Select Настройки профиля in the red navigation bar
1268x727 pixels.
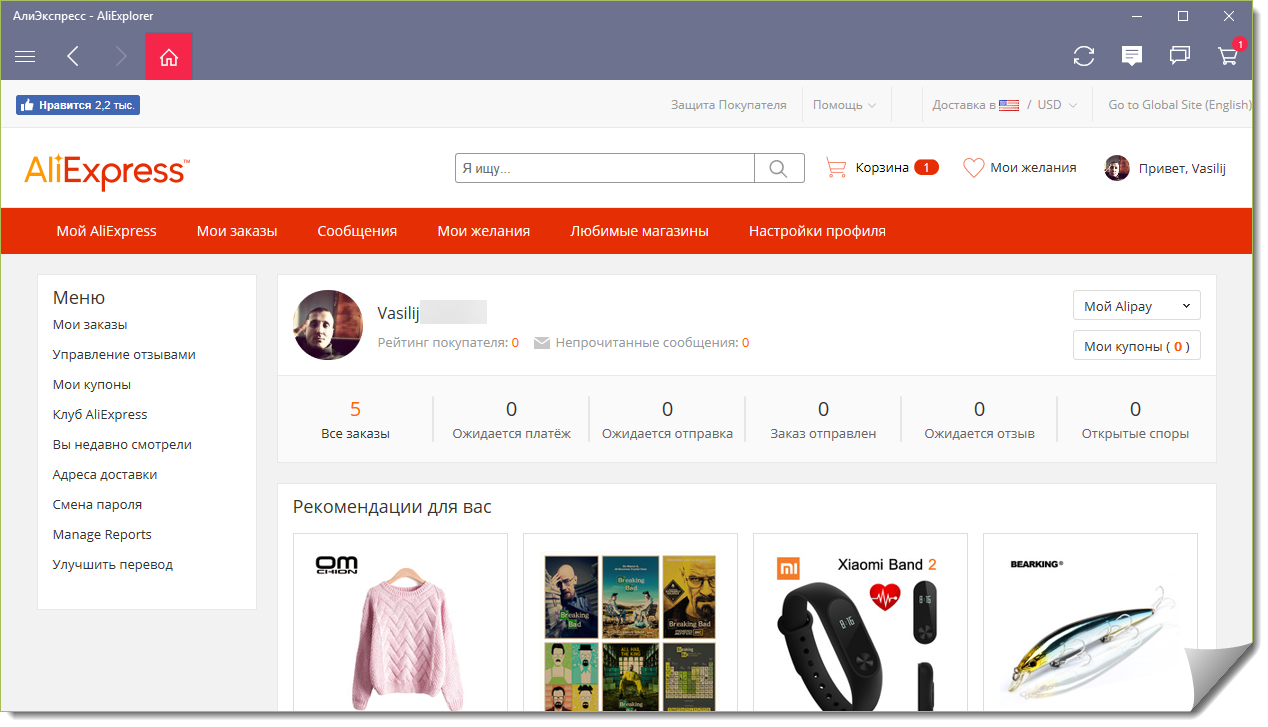point(817,231)
